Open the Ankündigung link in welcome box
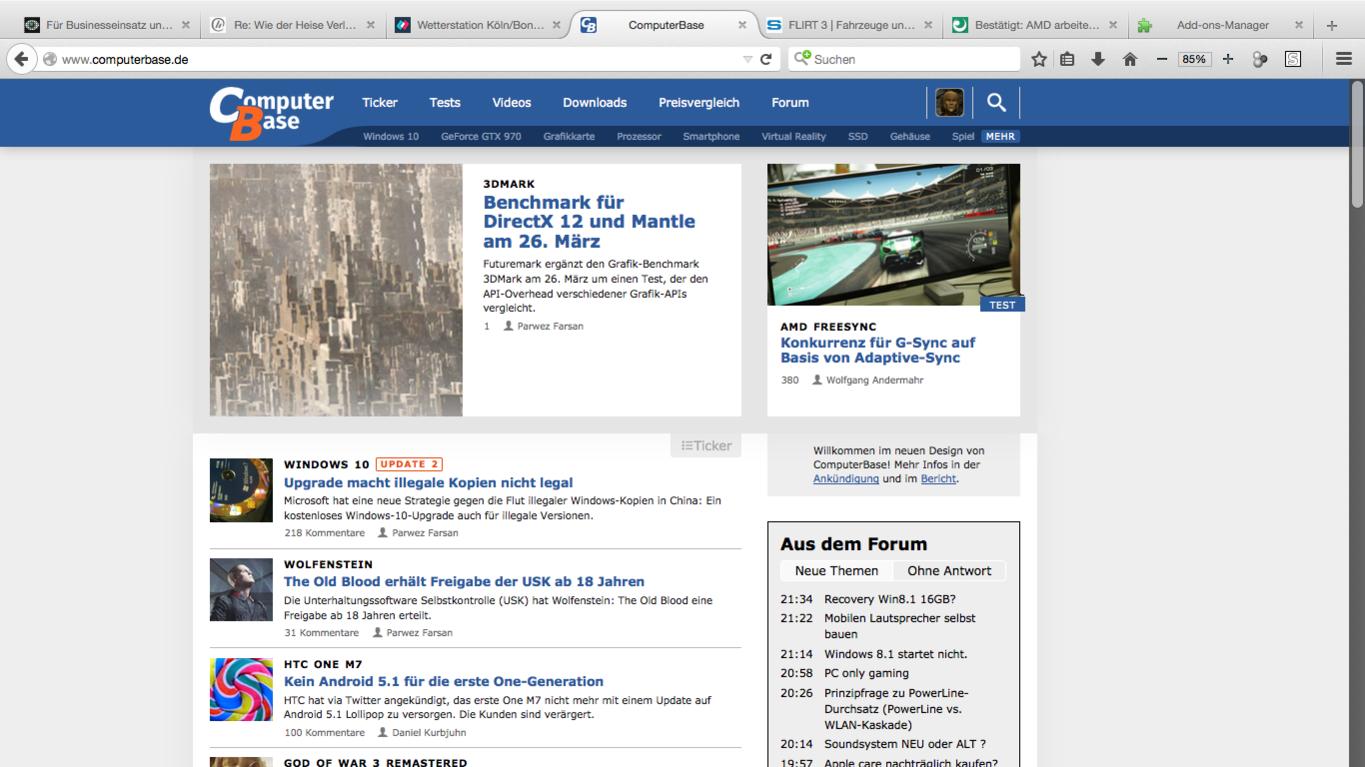The height and width of the screenshot is (767, 1365). point(846,479)
